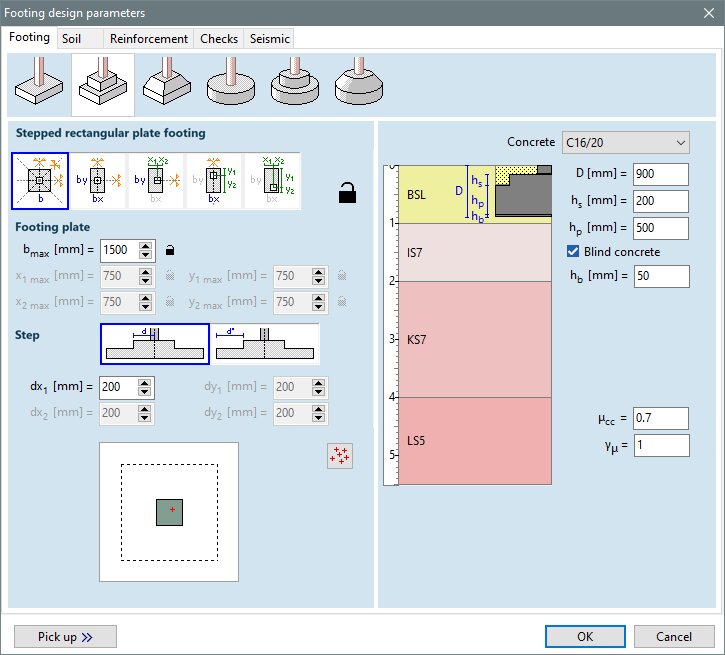Click the γμ safety factor field
This screenshot has width=725, height=655.
coord(661,445)
